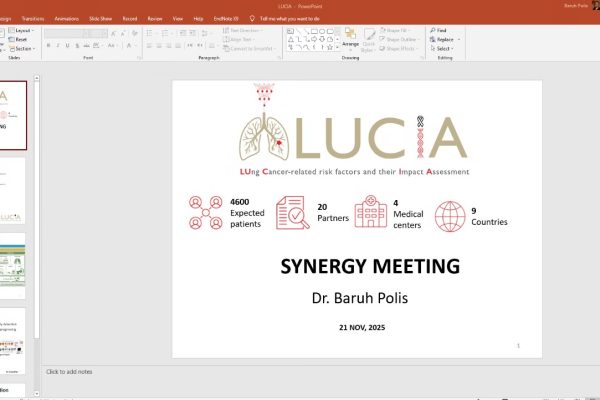Open the Transitions ribbon tab
The height and width of the screenshot is (400, 600).
pyautogui.click(x=33, y=18)
